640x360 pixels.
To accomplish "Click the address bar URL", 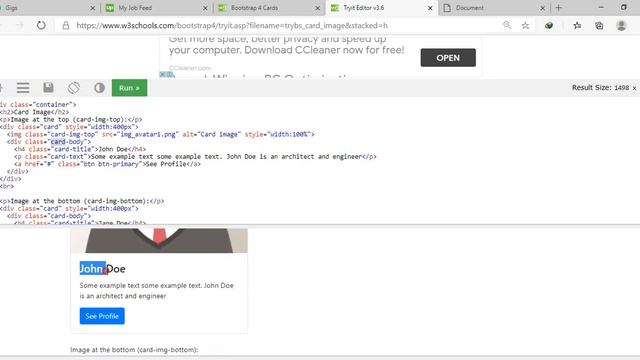I will coord(232,25).
